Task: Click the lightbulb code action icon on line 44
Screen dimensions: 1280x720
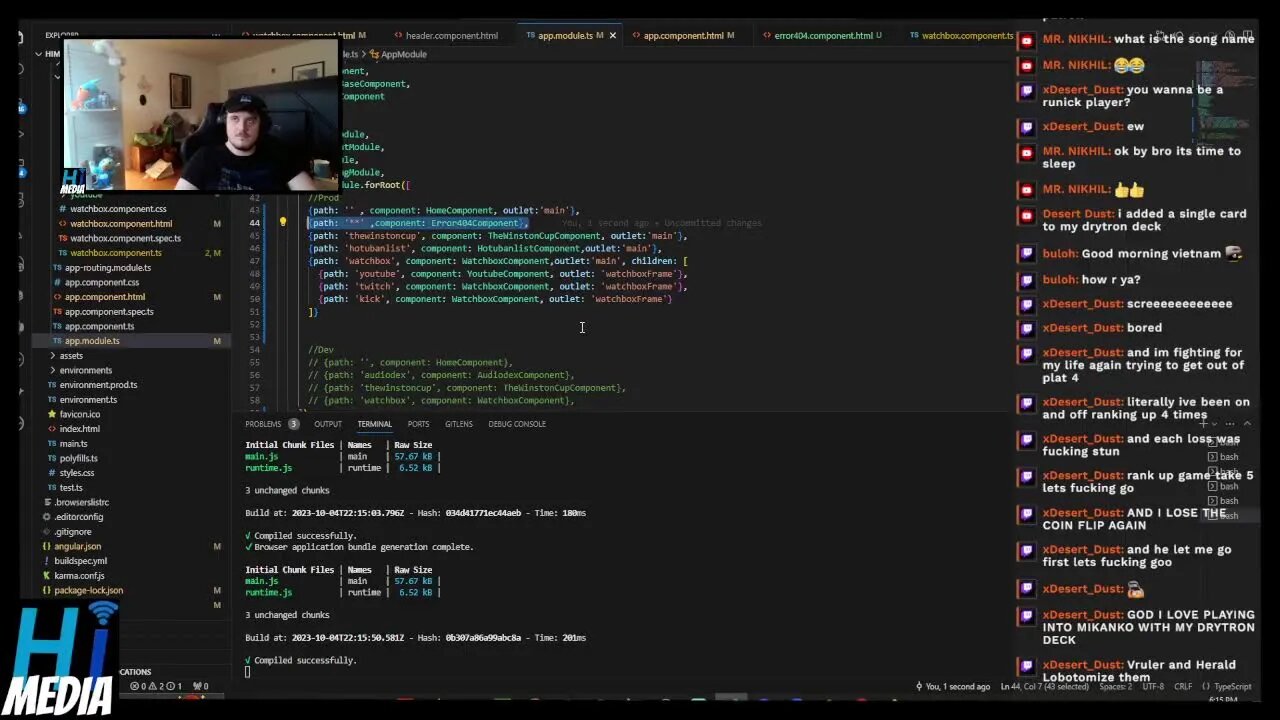Action: (x=283, y=223)
